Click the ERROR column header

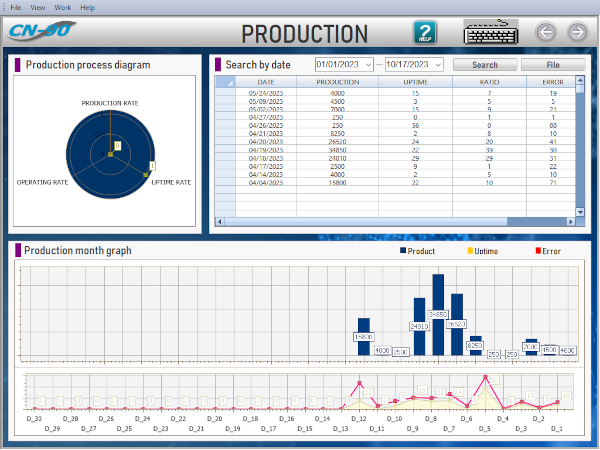551,82
